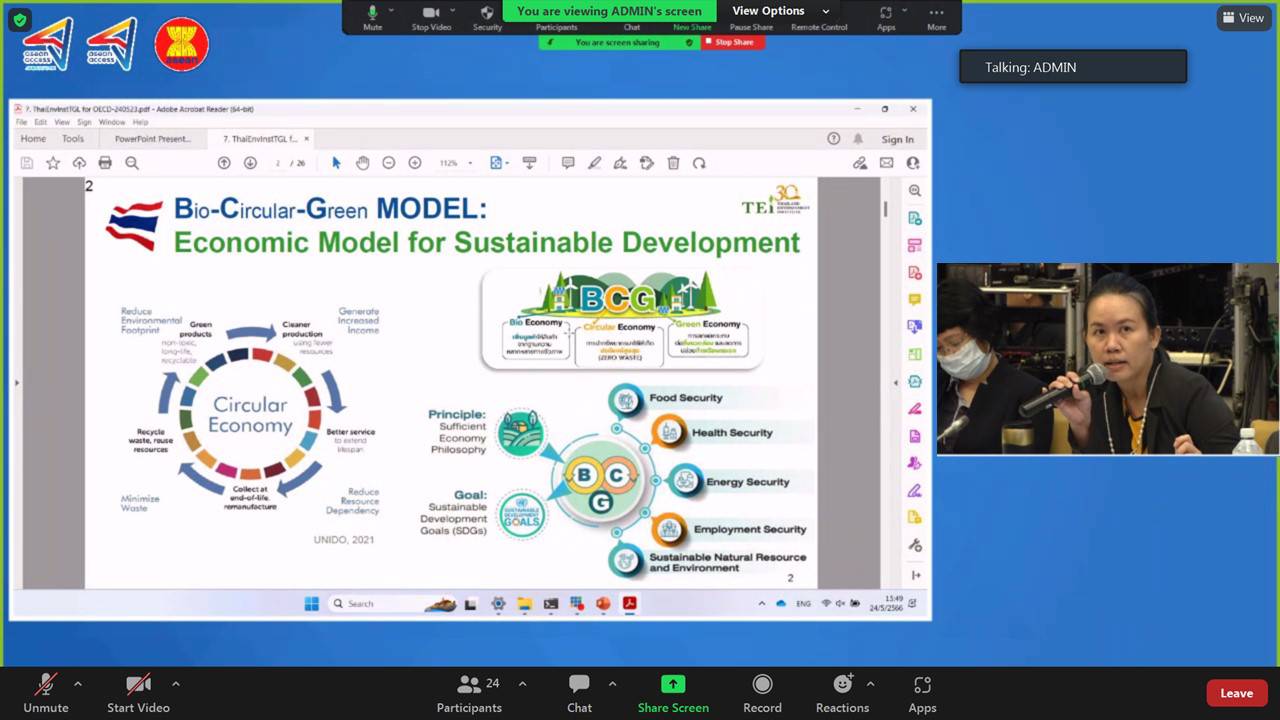Toggle Mute in the shared Zoom toolbar
1280x720 pixels.
pos(372,18)
